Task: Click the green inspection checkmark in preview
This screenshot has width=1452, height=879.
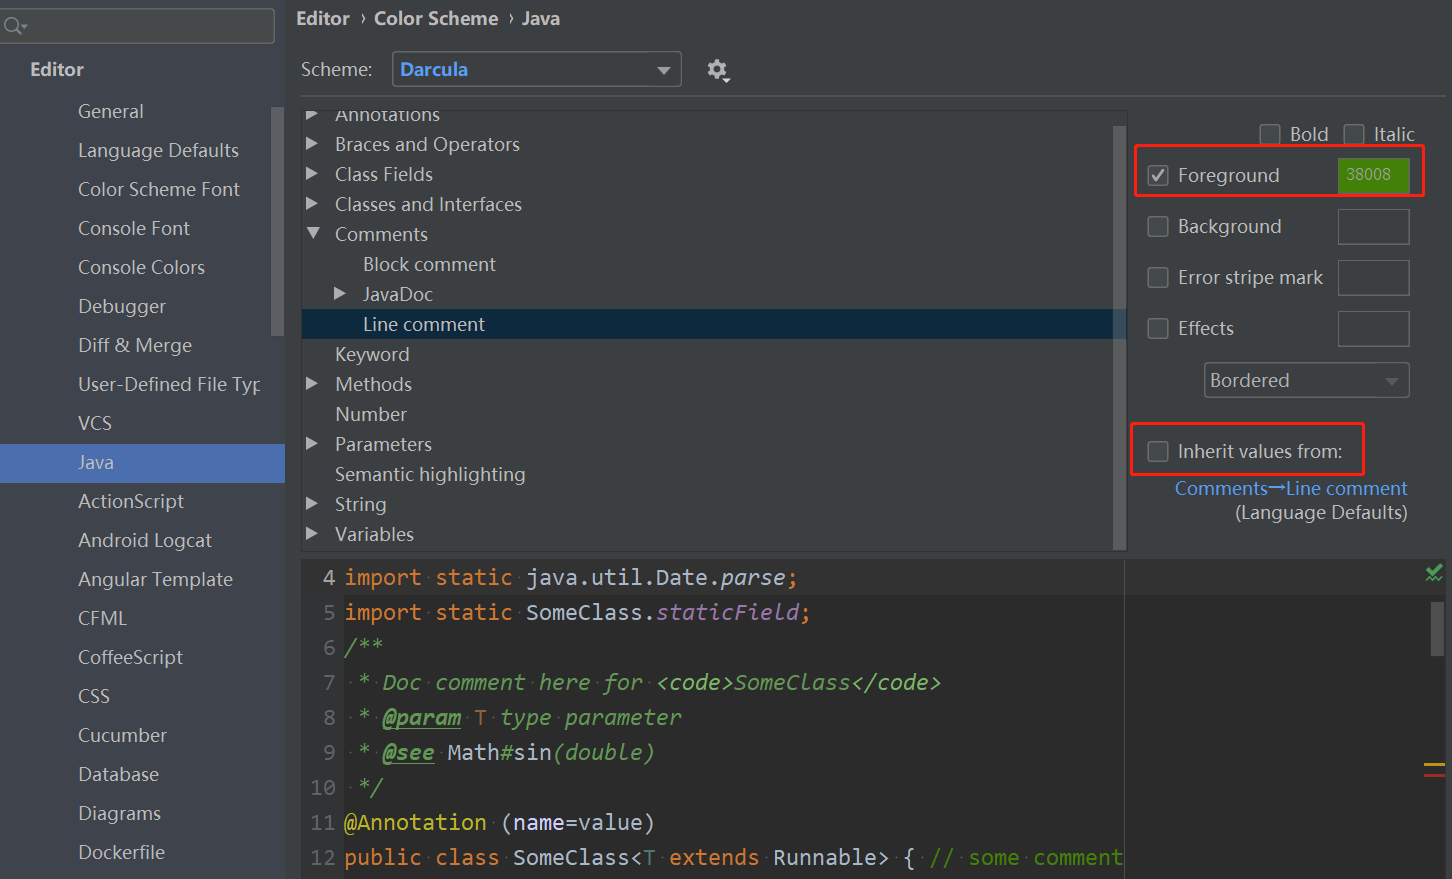Action: point(1434,572)
